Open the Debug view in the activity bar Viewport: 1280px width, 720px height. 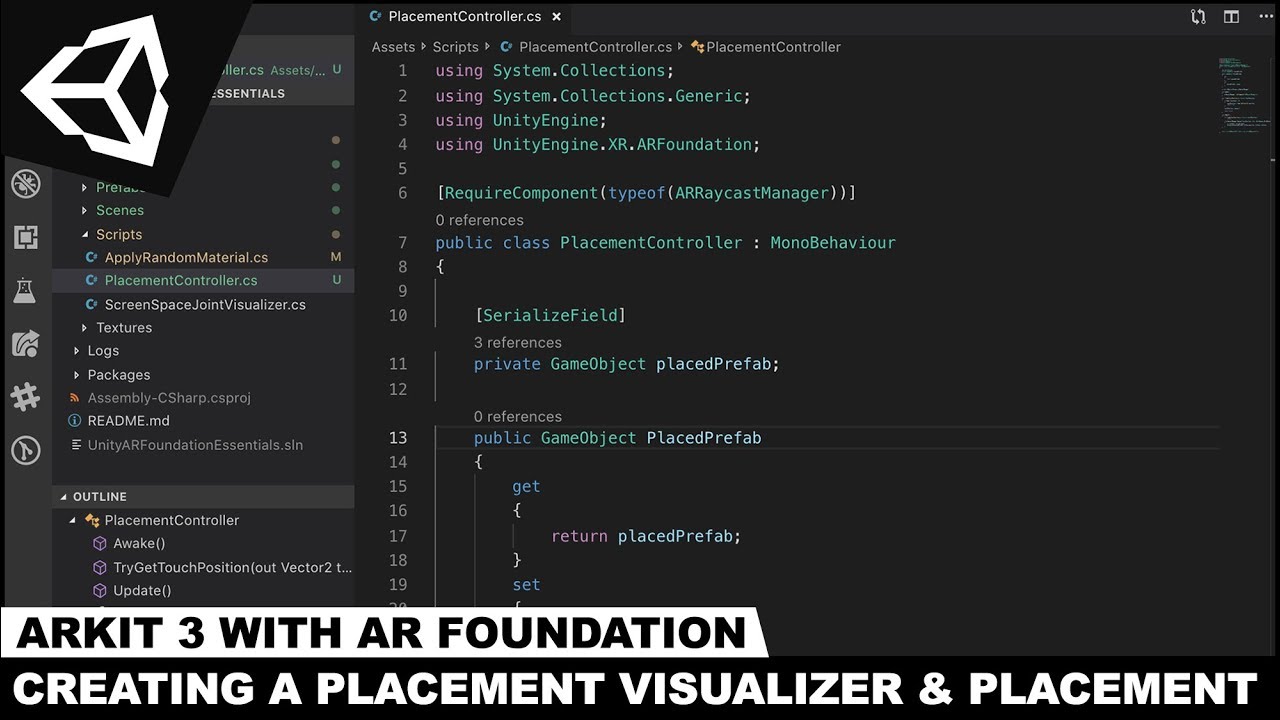coord(25,184)
